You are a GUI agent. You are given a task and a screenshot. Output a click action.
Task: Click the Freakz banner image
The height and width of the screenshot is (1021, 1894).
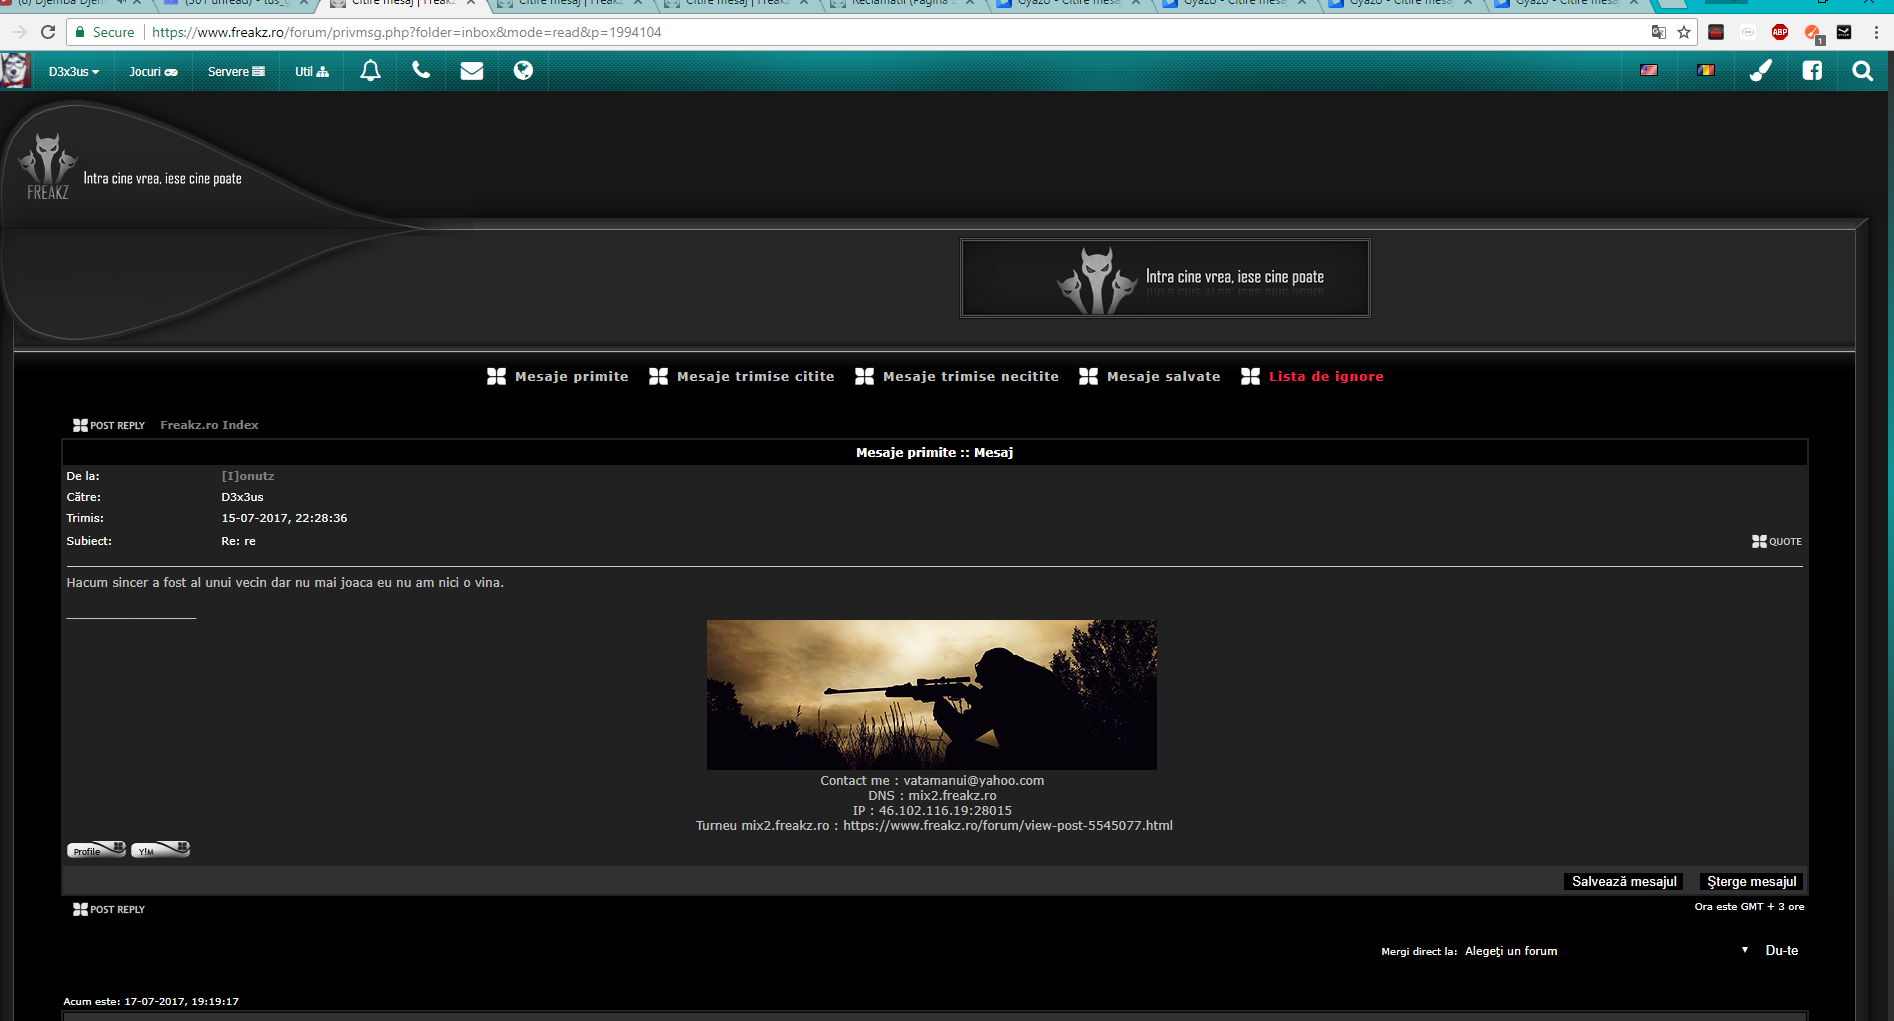coord(1165,278)
